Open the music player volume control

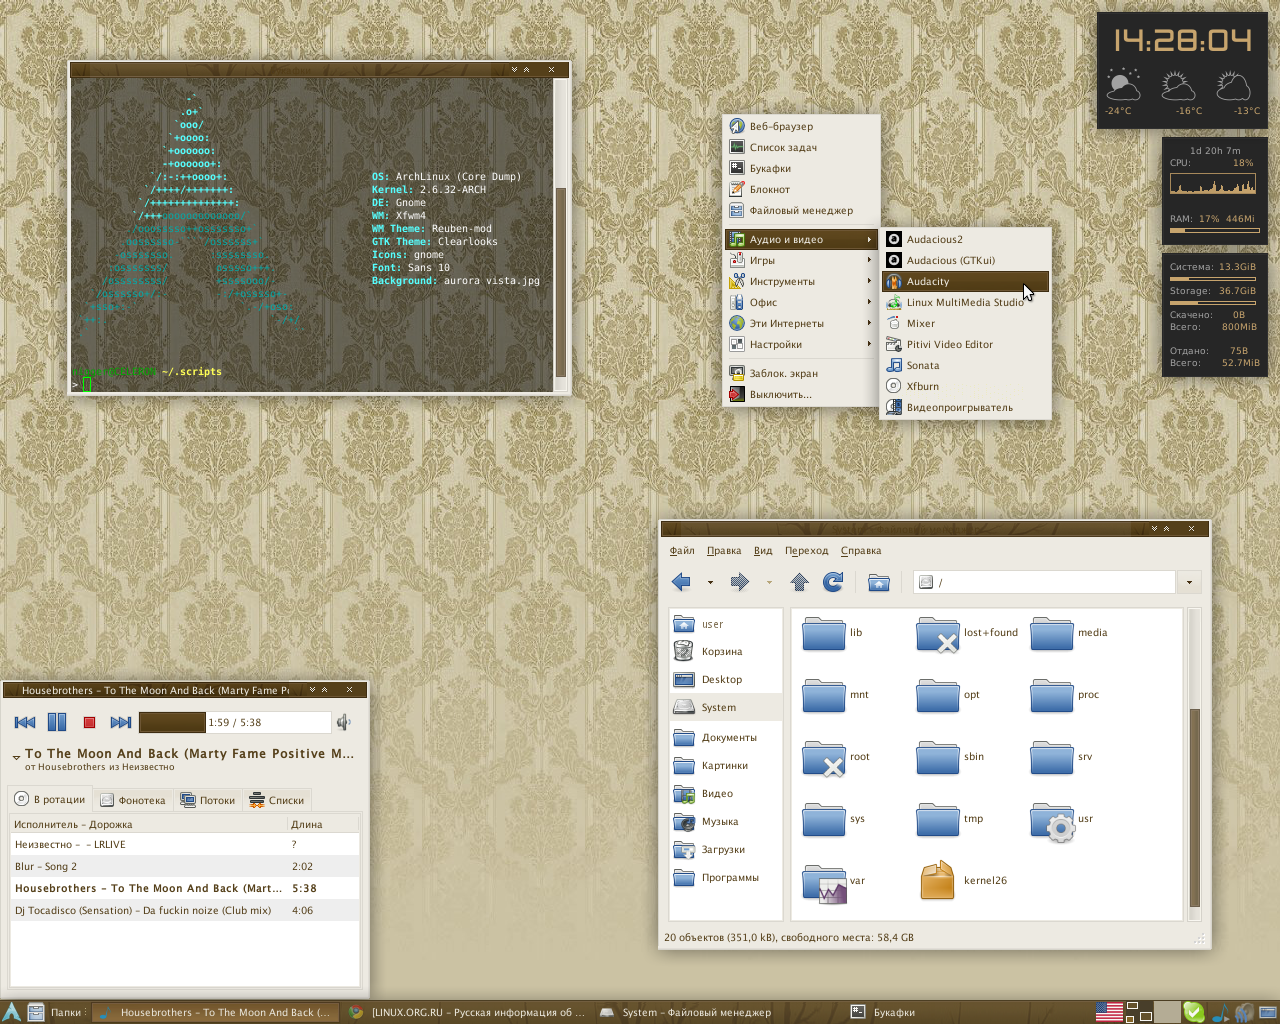click(x=344, y=722)
